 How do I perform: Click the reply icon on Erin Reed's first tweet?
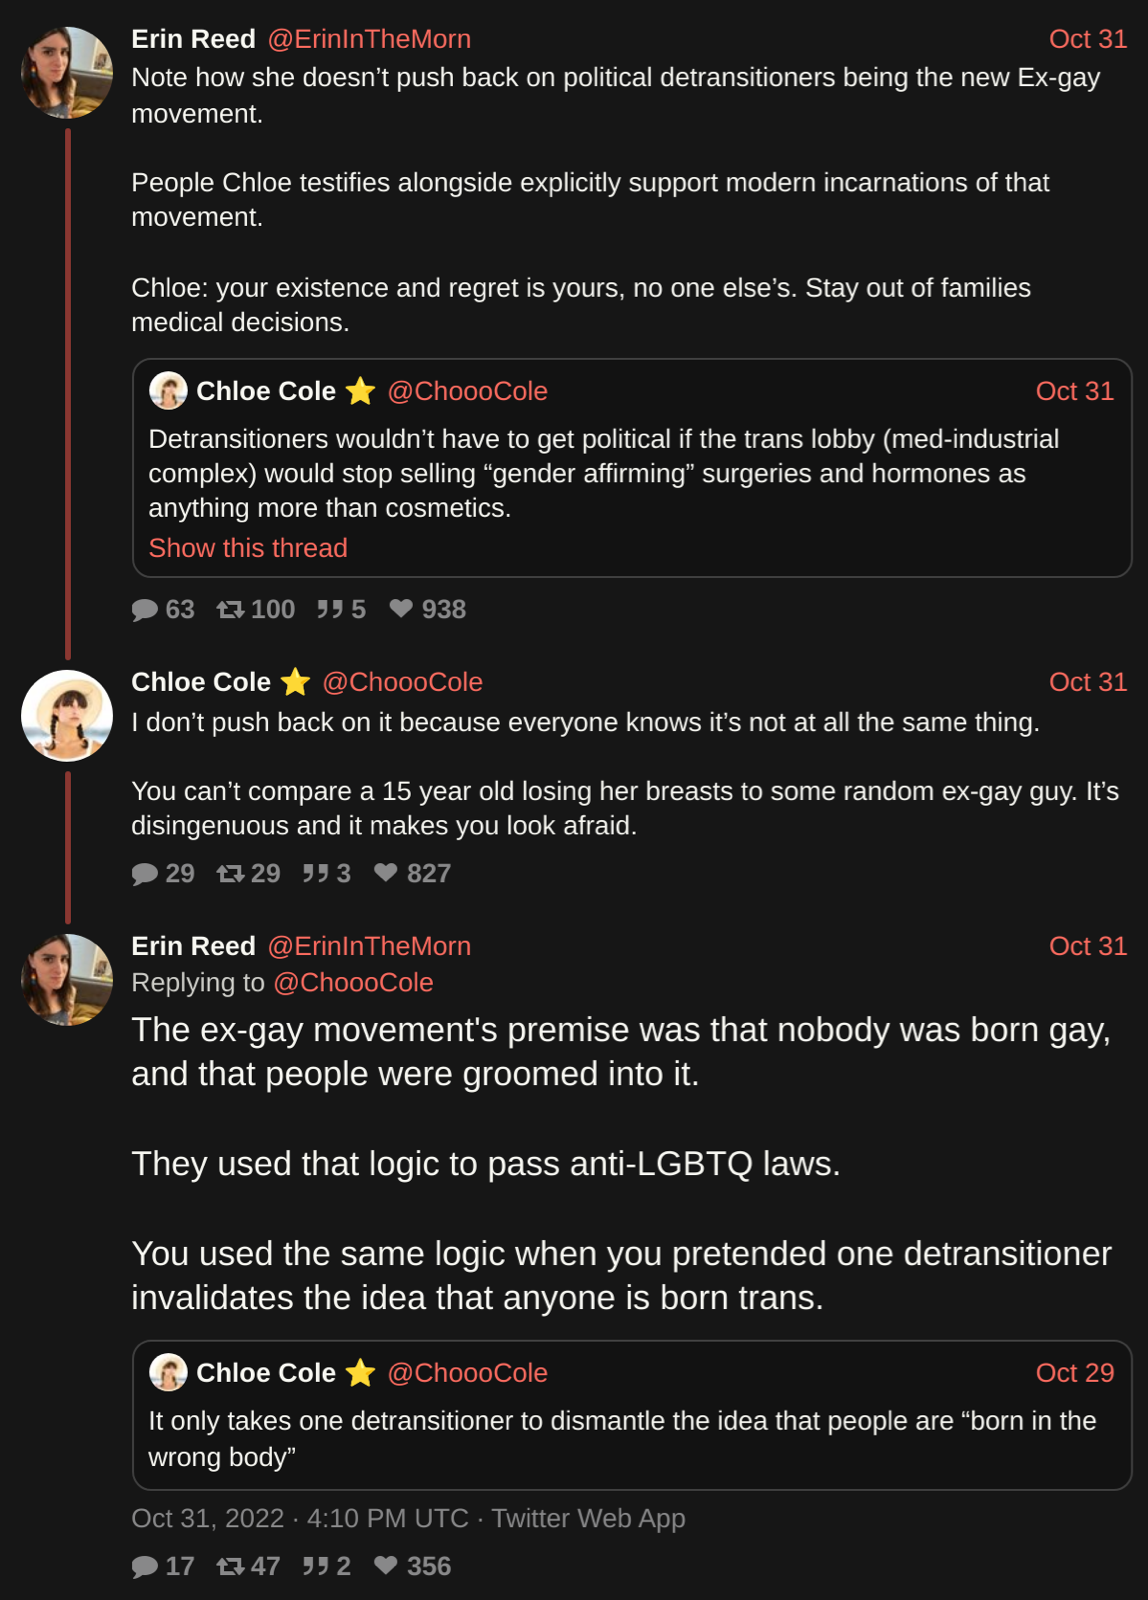145,610
